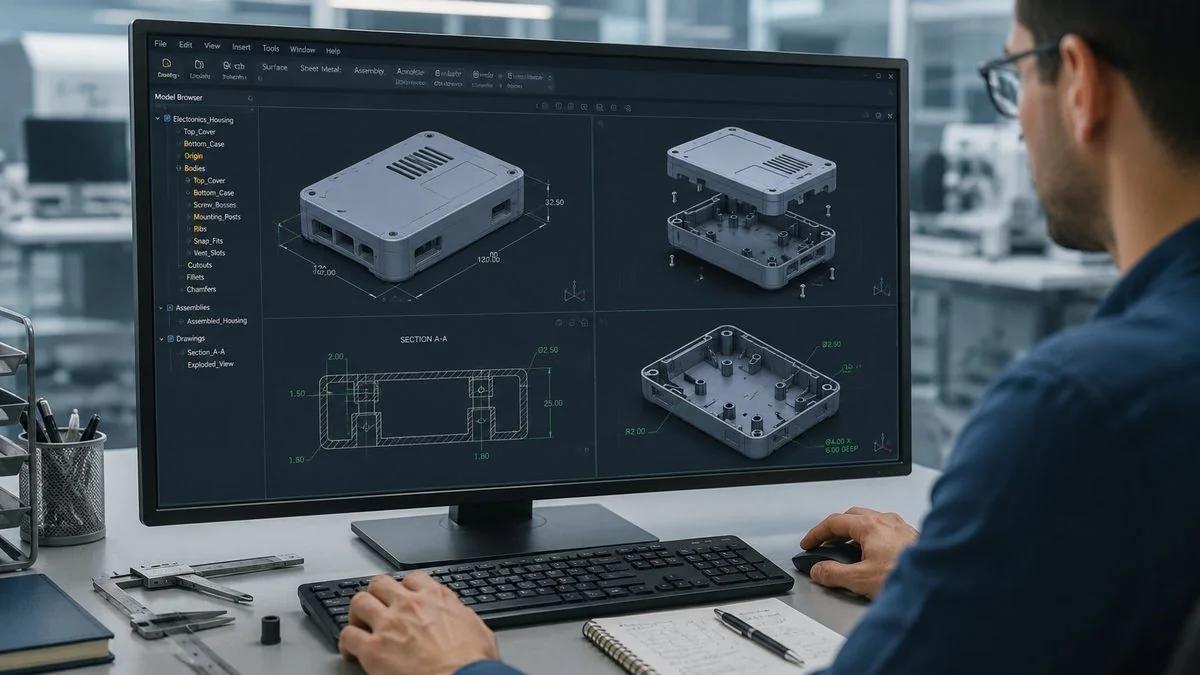Switch to the Annotate ribbon tab
Viewport: 1200px width, 675px height.
pos(410,71)
